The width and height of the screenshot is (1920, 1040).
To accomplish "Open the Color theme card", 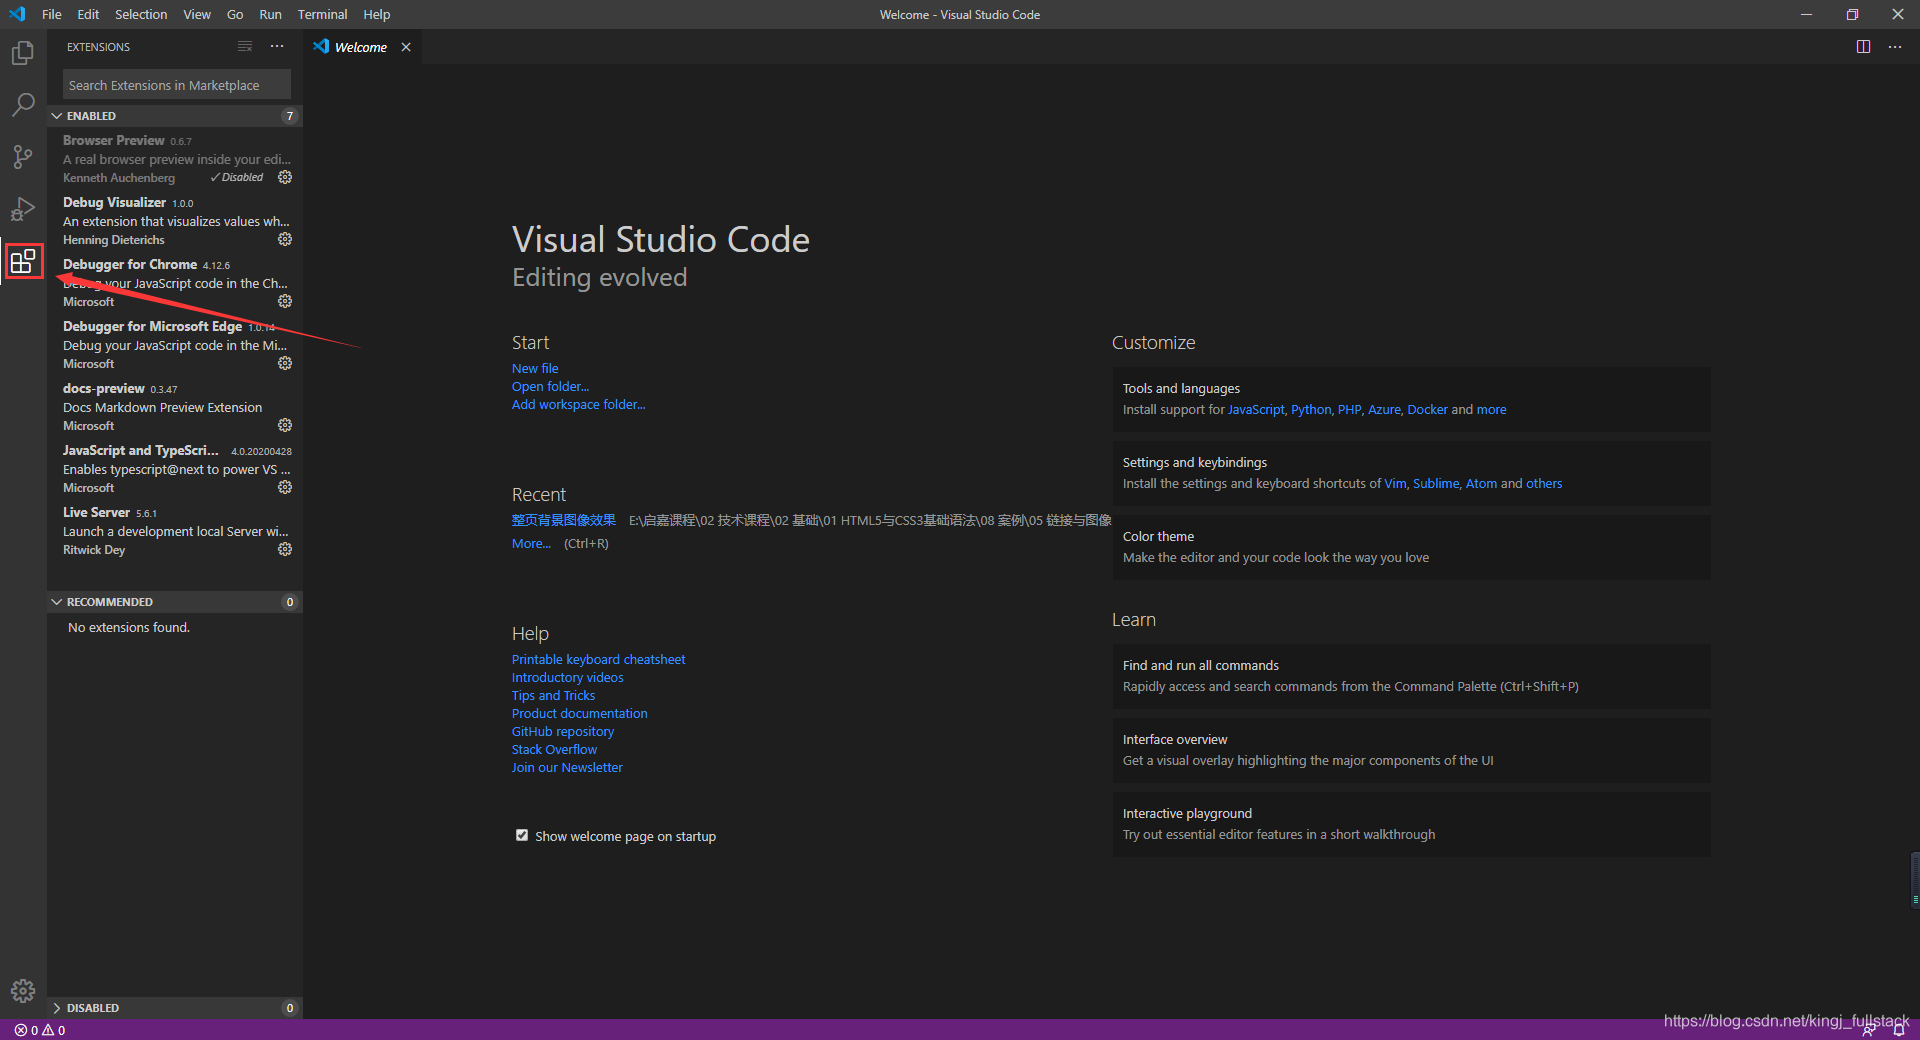I will coord(1411,547).
